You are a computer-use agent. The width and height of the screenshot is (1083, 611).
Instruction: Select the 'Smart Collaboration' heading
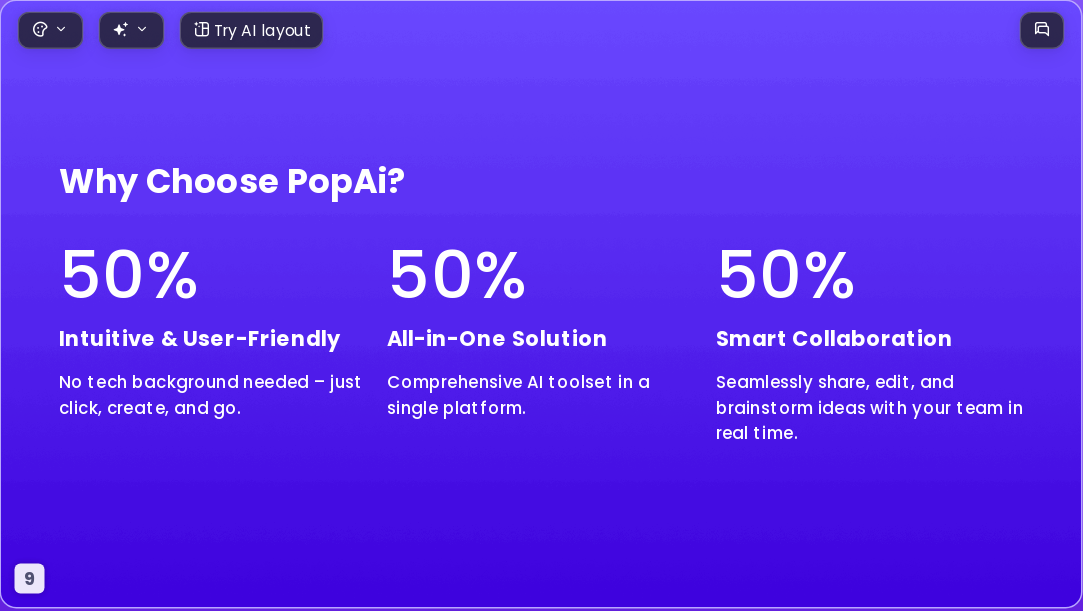coord(834,339)
